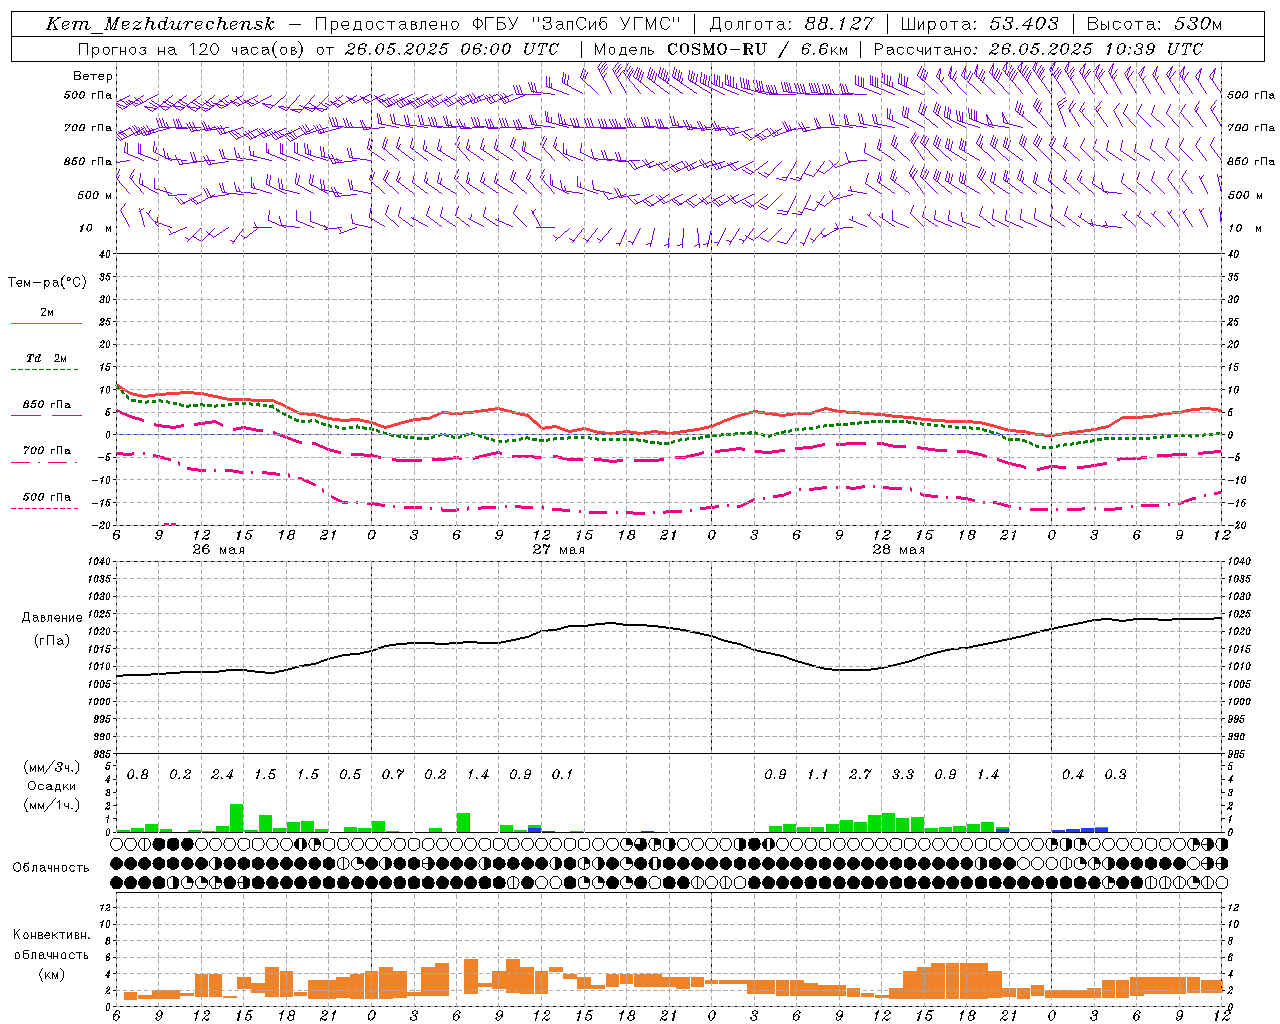Viewport: 1280px width, 1024px height.
Task: Click the red 2м legend line
Action: coord(46,323)
